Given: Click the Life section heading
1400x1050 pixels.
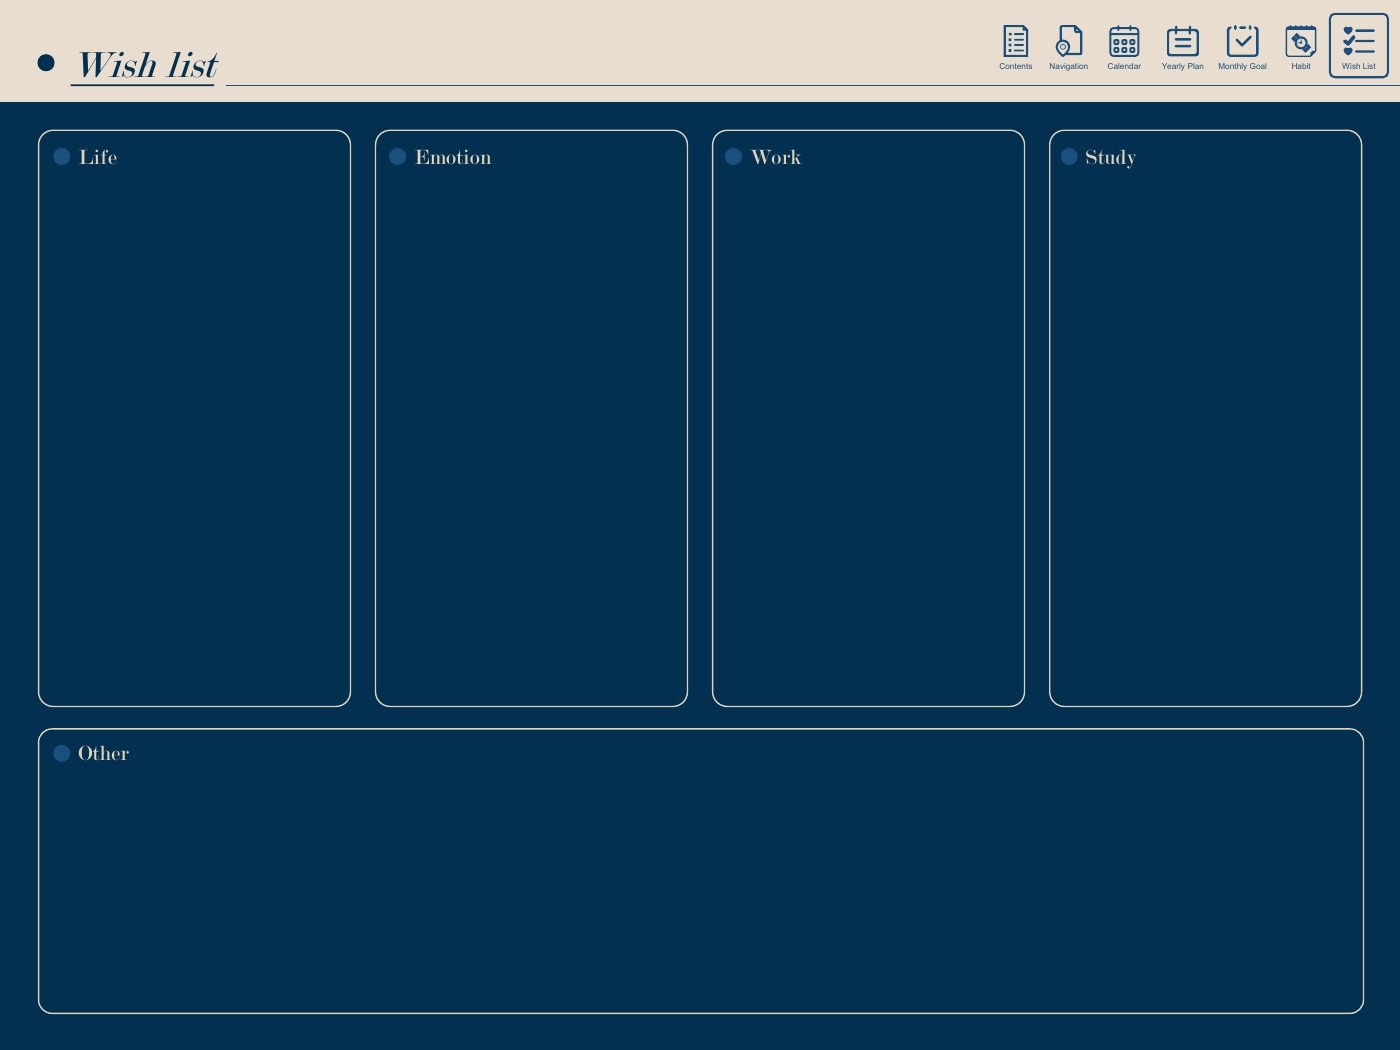Looking at the screenshot, I should [98, 157].
